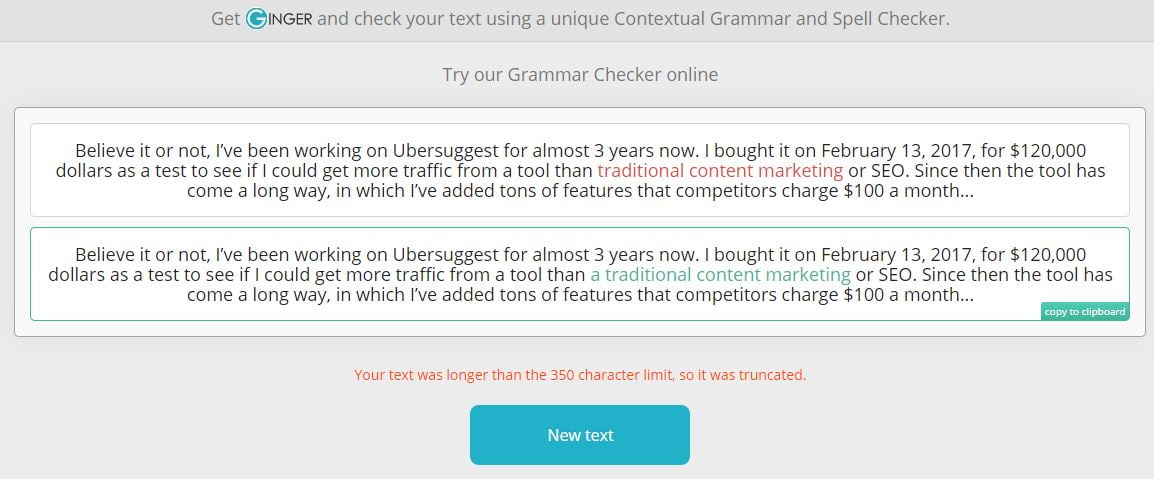
Task: Click "$100 a month…" ending the corrected text
Action: click(x=908, y=295)
